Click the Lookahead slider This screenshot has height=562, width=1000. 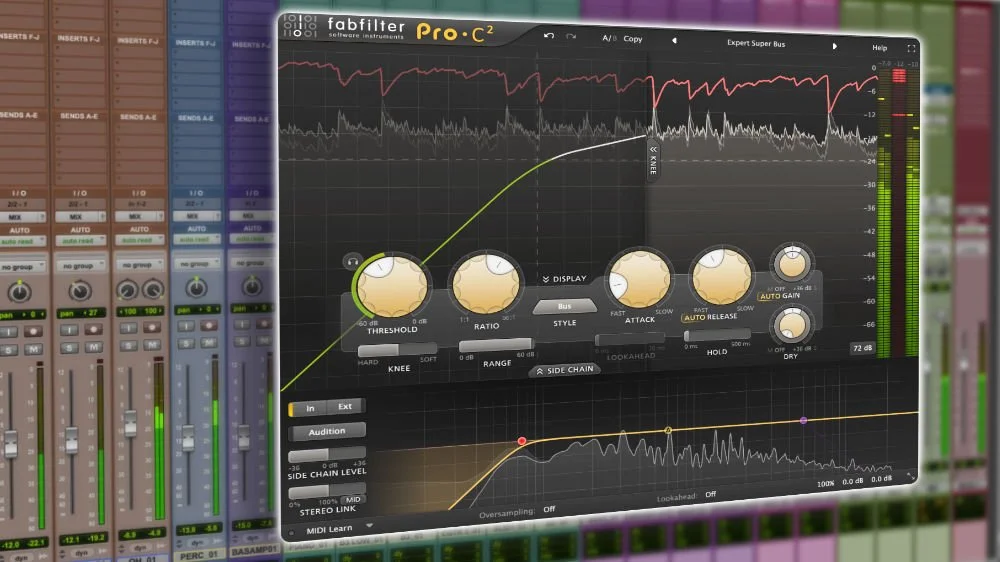click(x=629, y=339)
